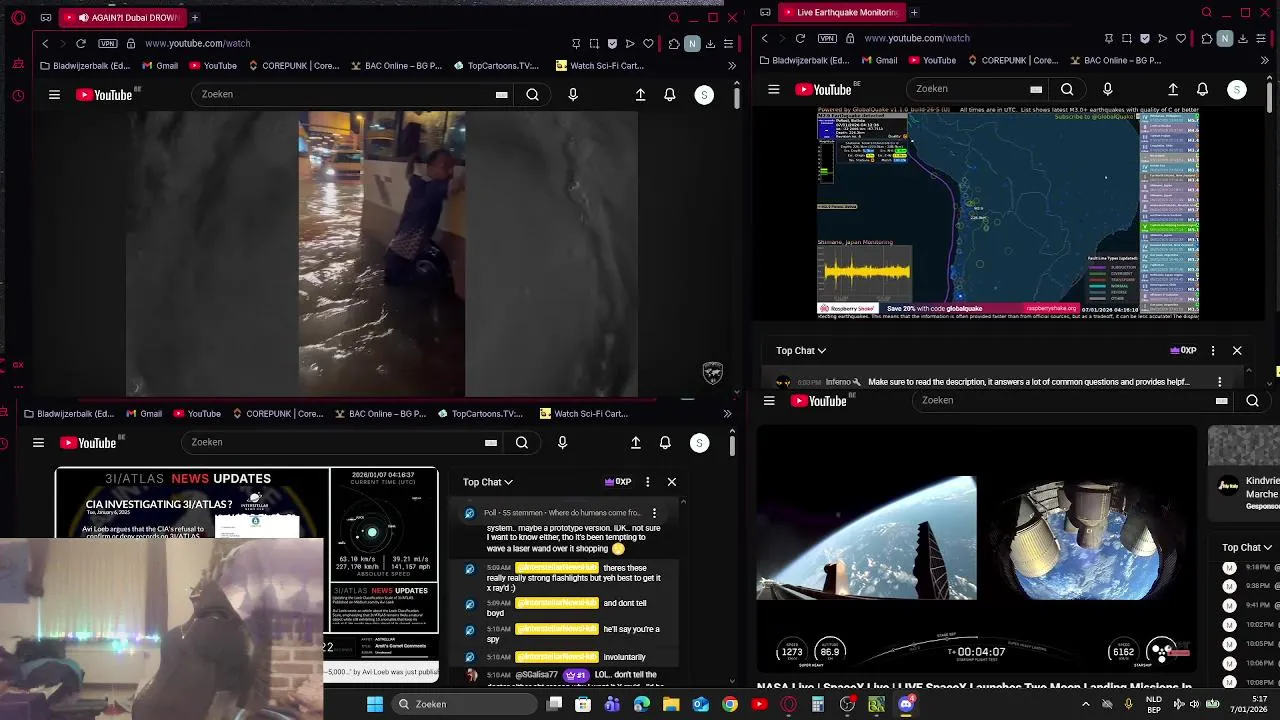Image resolution: width=1280 pixels, height=720 pixels.
Task: Open the YouTube guide menu in the Dubai window
Action: (x=54, y=95)
